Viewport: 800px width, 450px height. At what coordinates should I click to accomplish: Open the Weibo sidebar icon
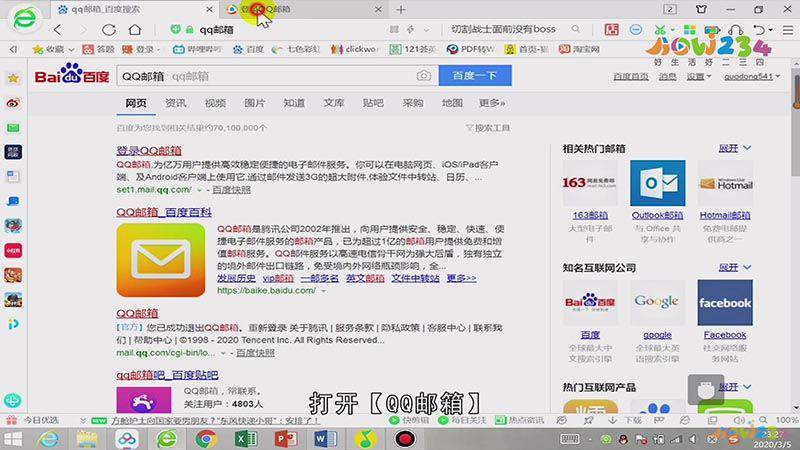[13, 103]
